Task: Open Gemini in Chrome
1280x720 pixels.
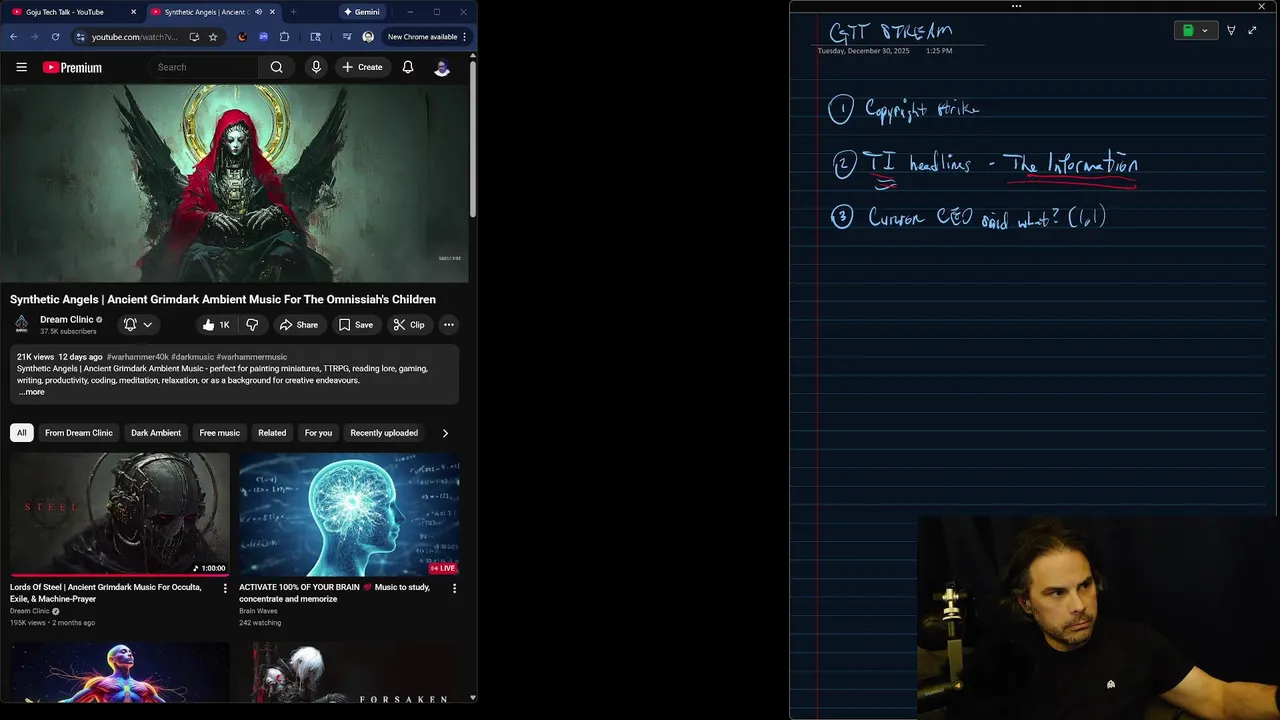Action: click(361, 12)
